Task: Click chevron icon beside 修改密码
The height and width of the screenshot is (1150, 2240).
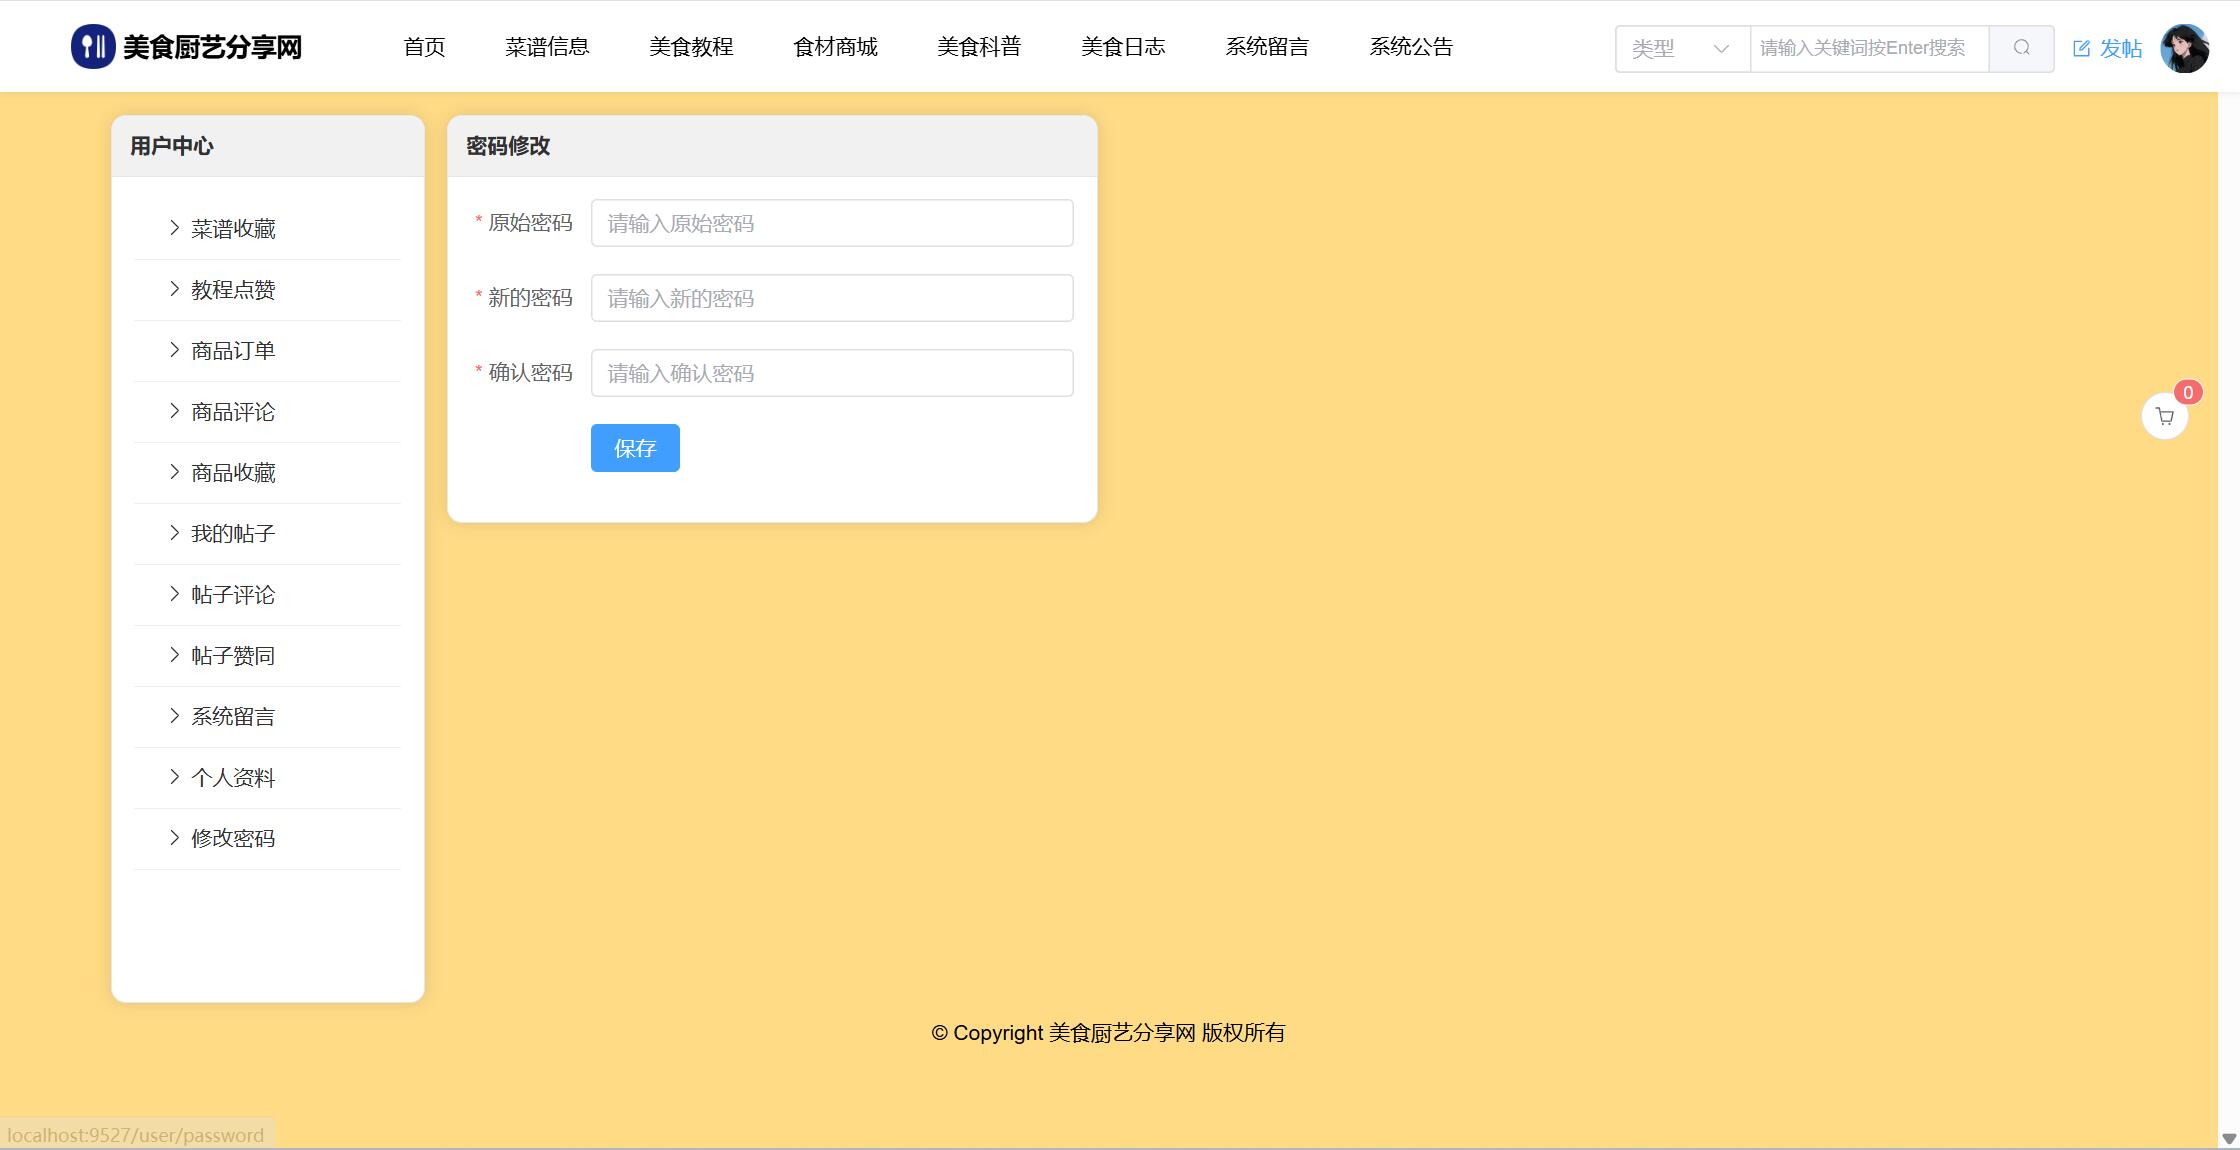Action: [x=175, y=838]
